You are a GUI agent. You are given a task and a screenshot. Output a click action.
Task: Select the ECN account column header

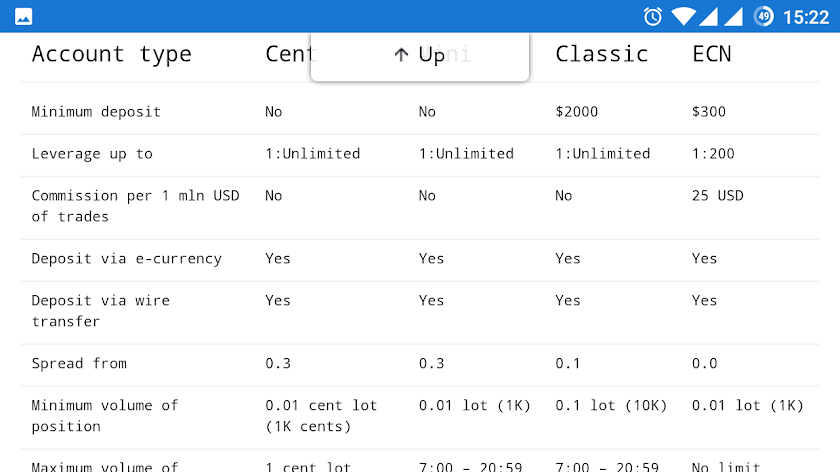point(711,54)
